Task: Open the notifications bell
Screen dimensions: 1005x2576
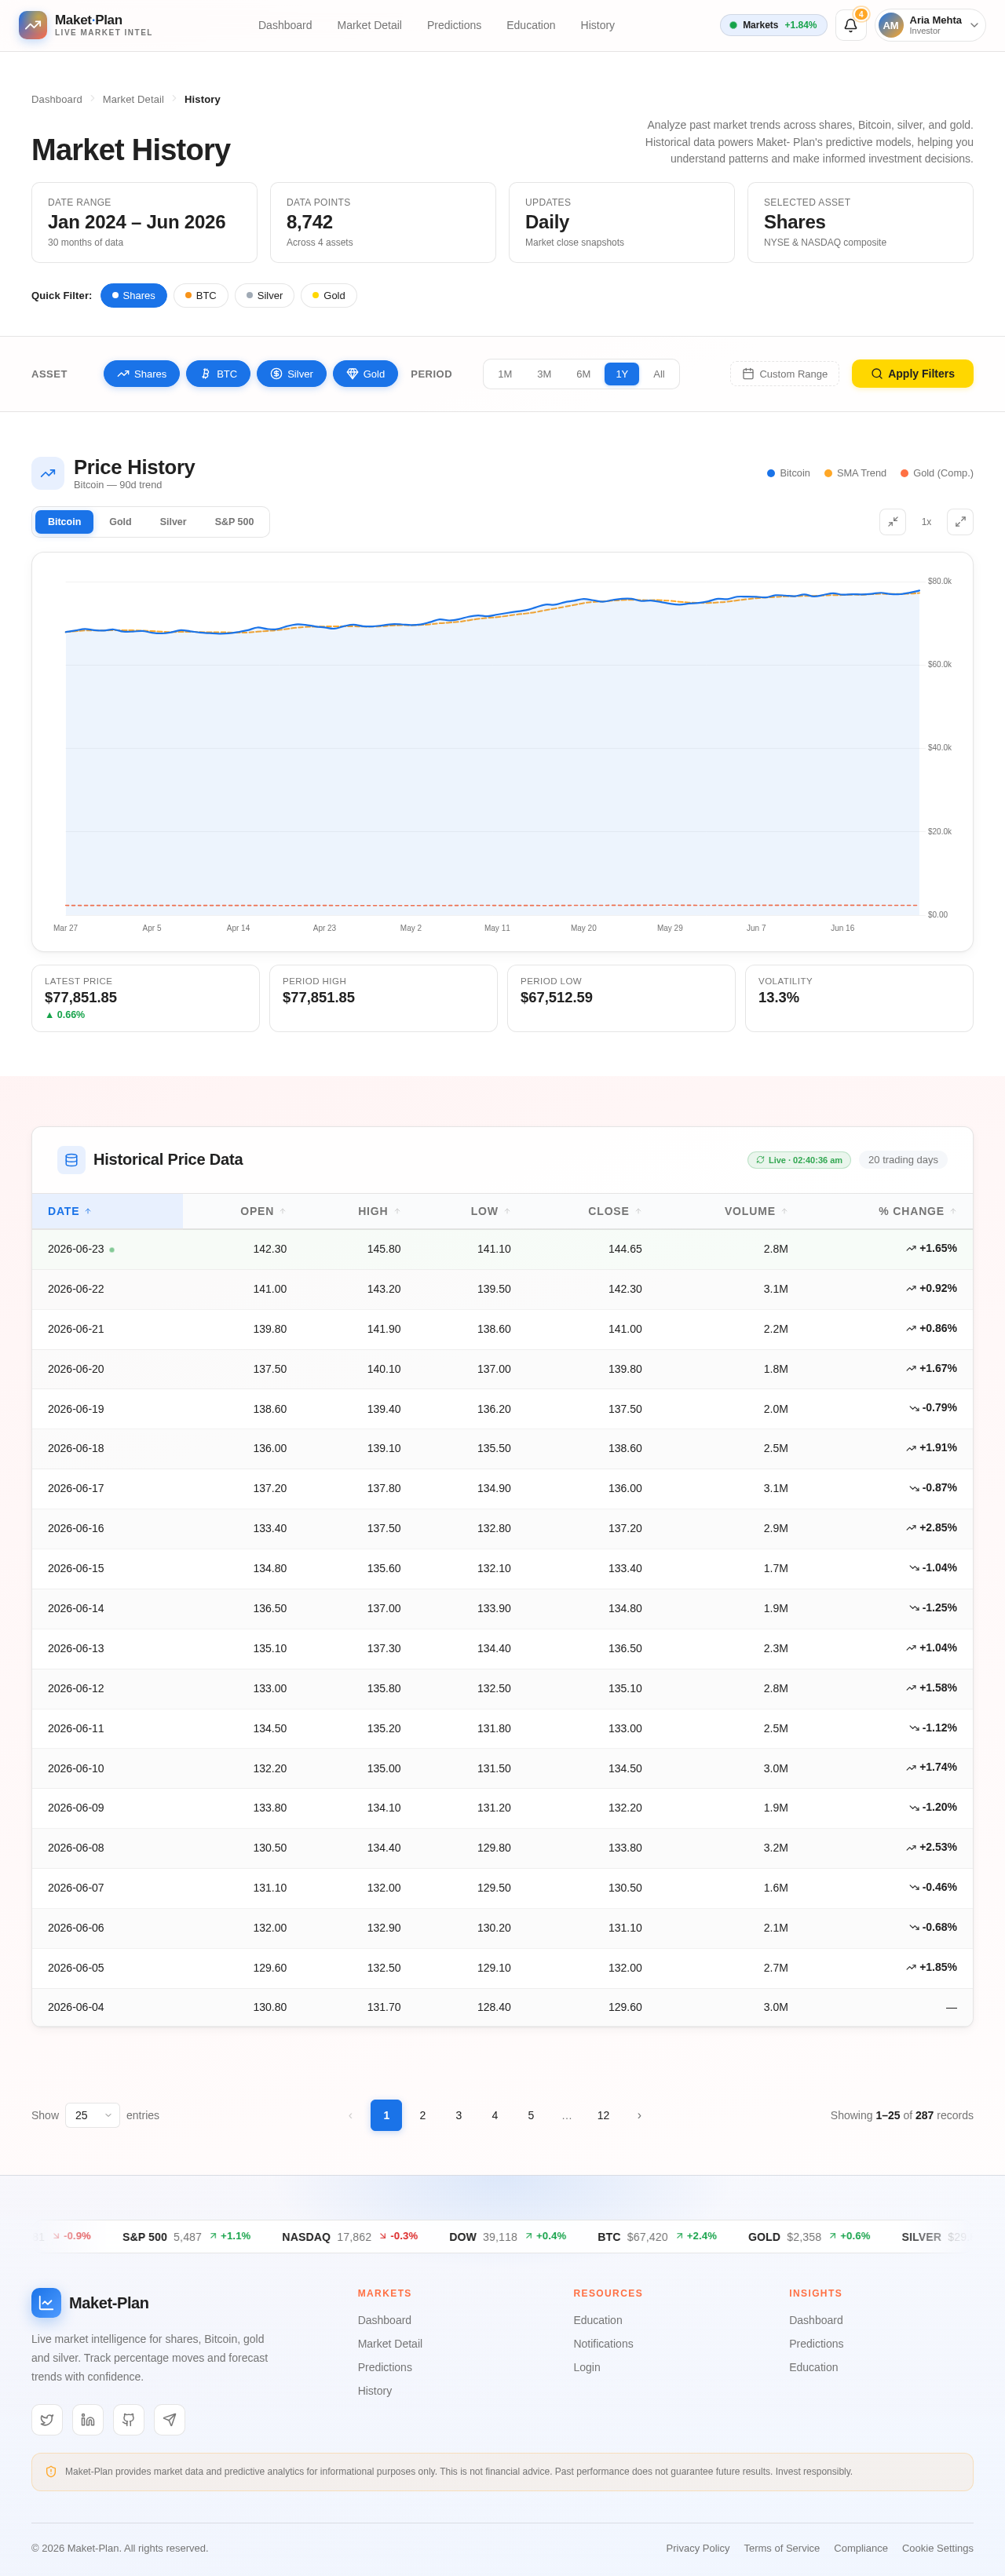Action: [x=850, y=25]
